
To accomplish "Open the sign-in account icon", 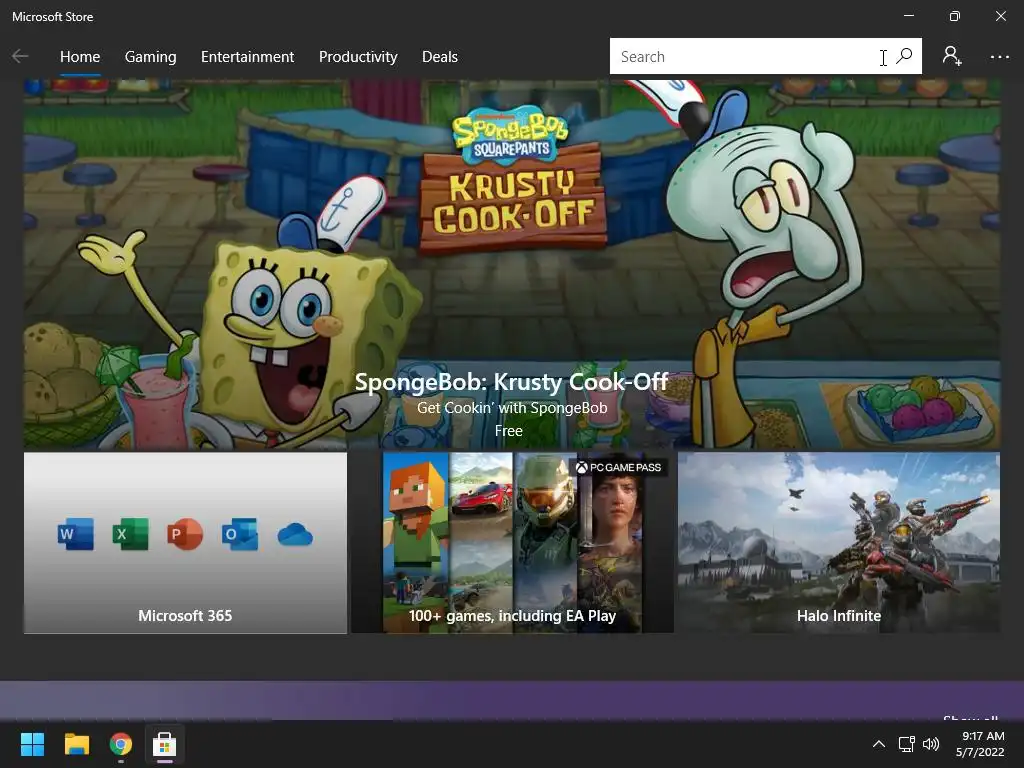I will coord(952,56).
